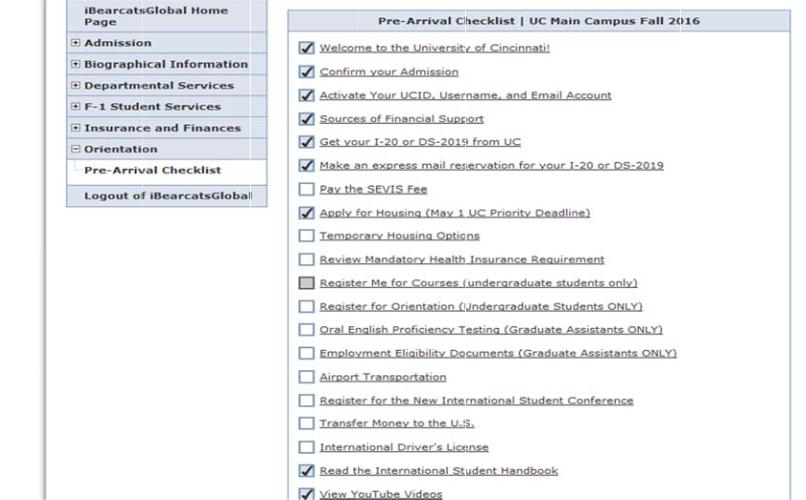Open Activate Your UCID, Username, Email link
Image resolution: width=806 pixels, height=500 pixels.
pos(465,95)
